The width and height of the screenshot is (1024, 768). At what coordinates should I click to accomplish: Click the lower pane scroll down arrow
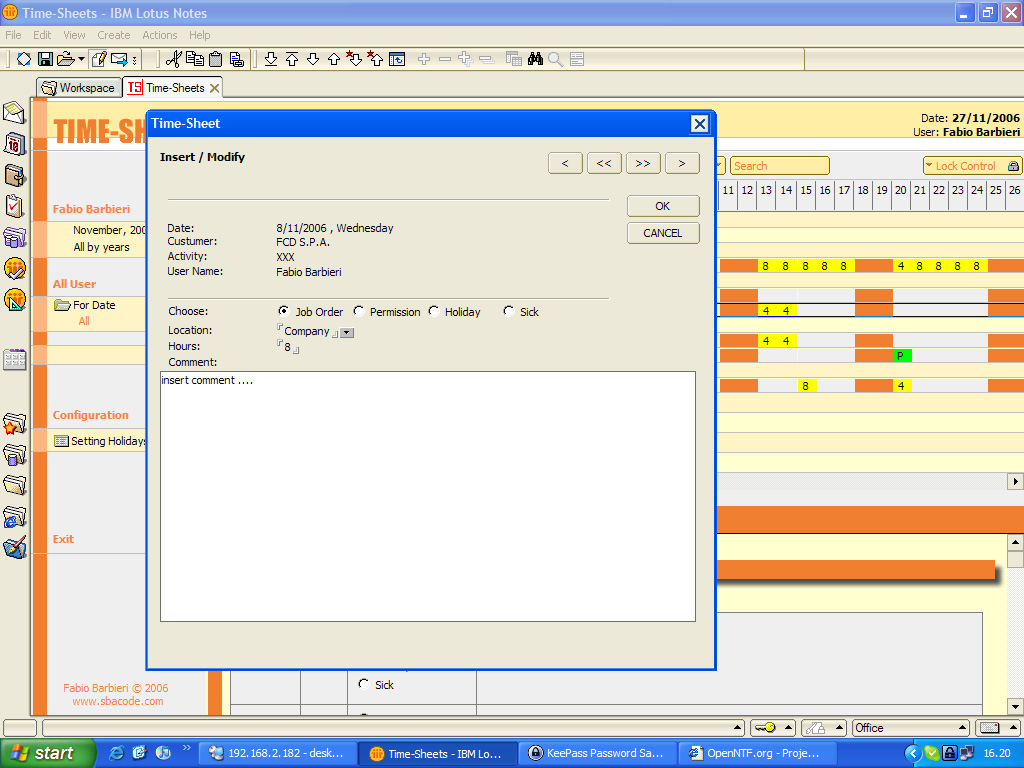(1015, 707)
